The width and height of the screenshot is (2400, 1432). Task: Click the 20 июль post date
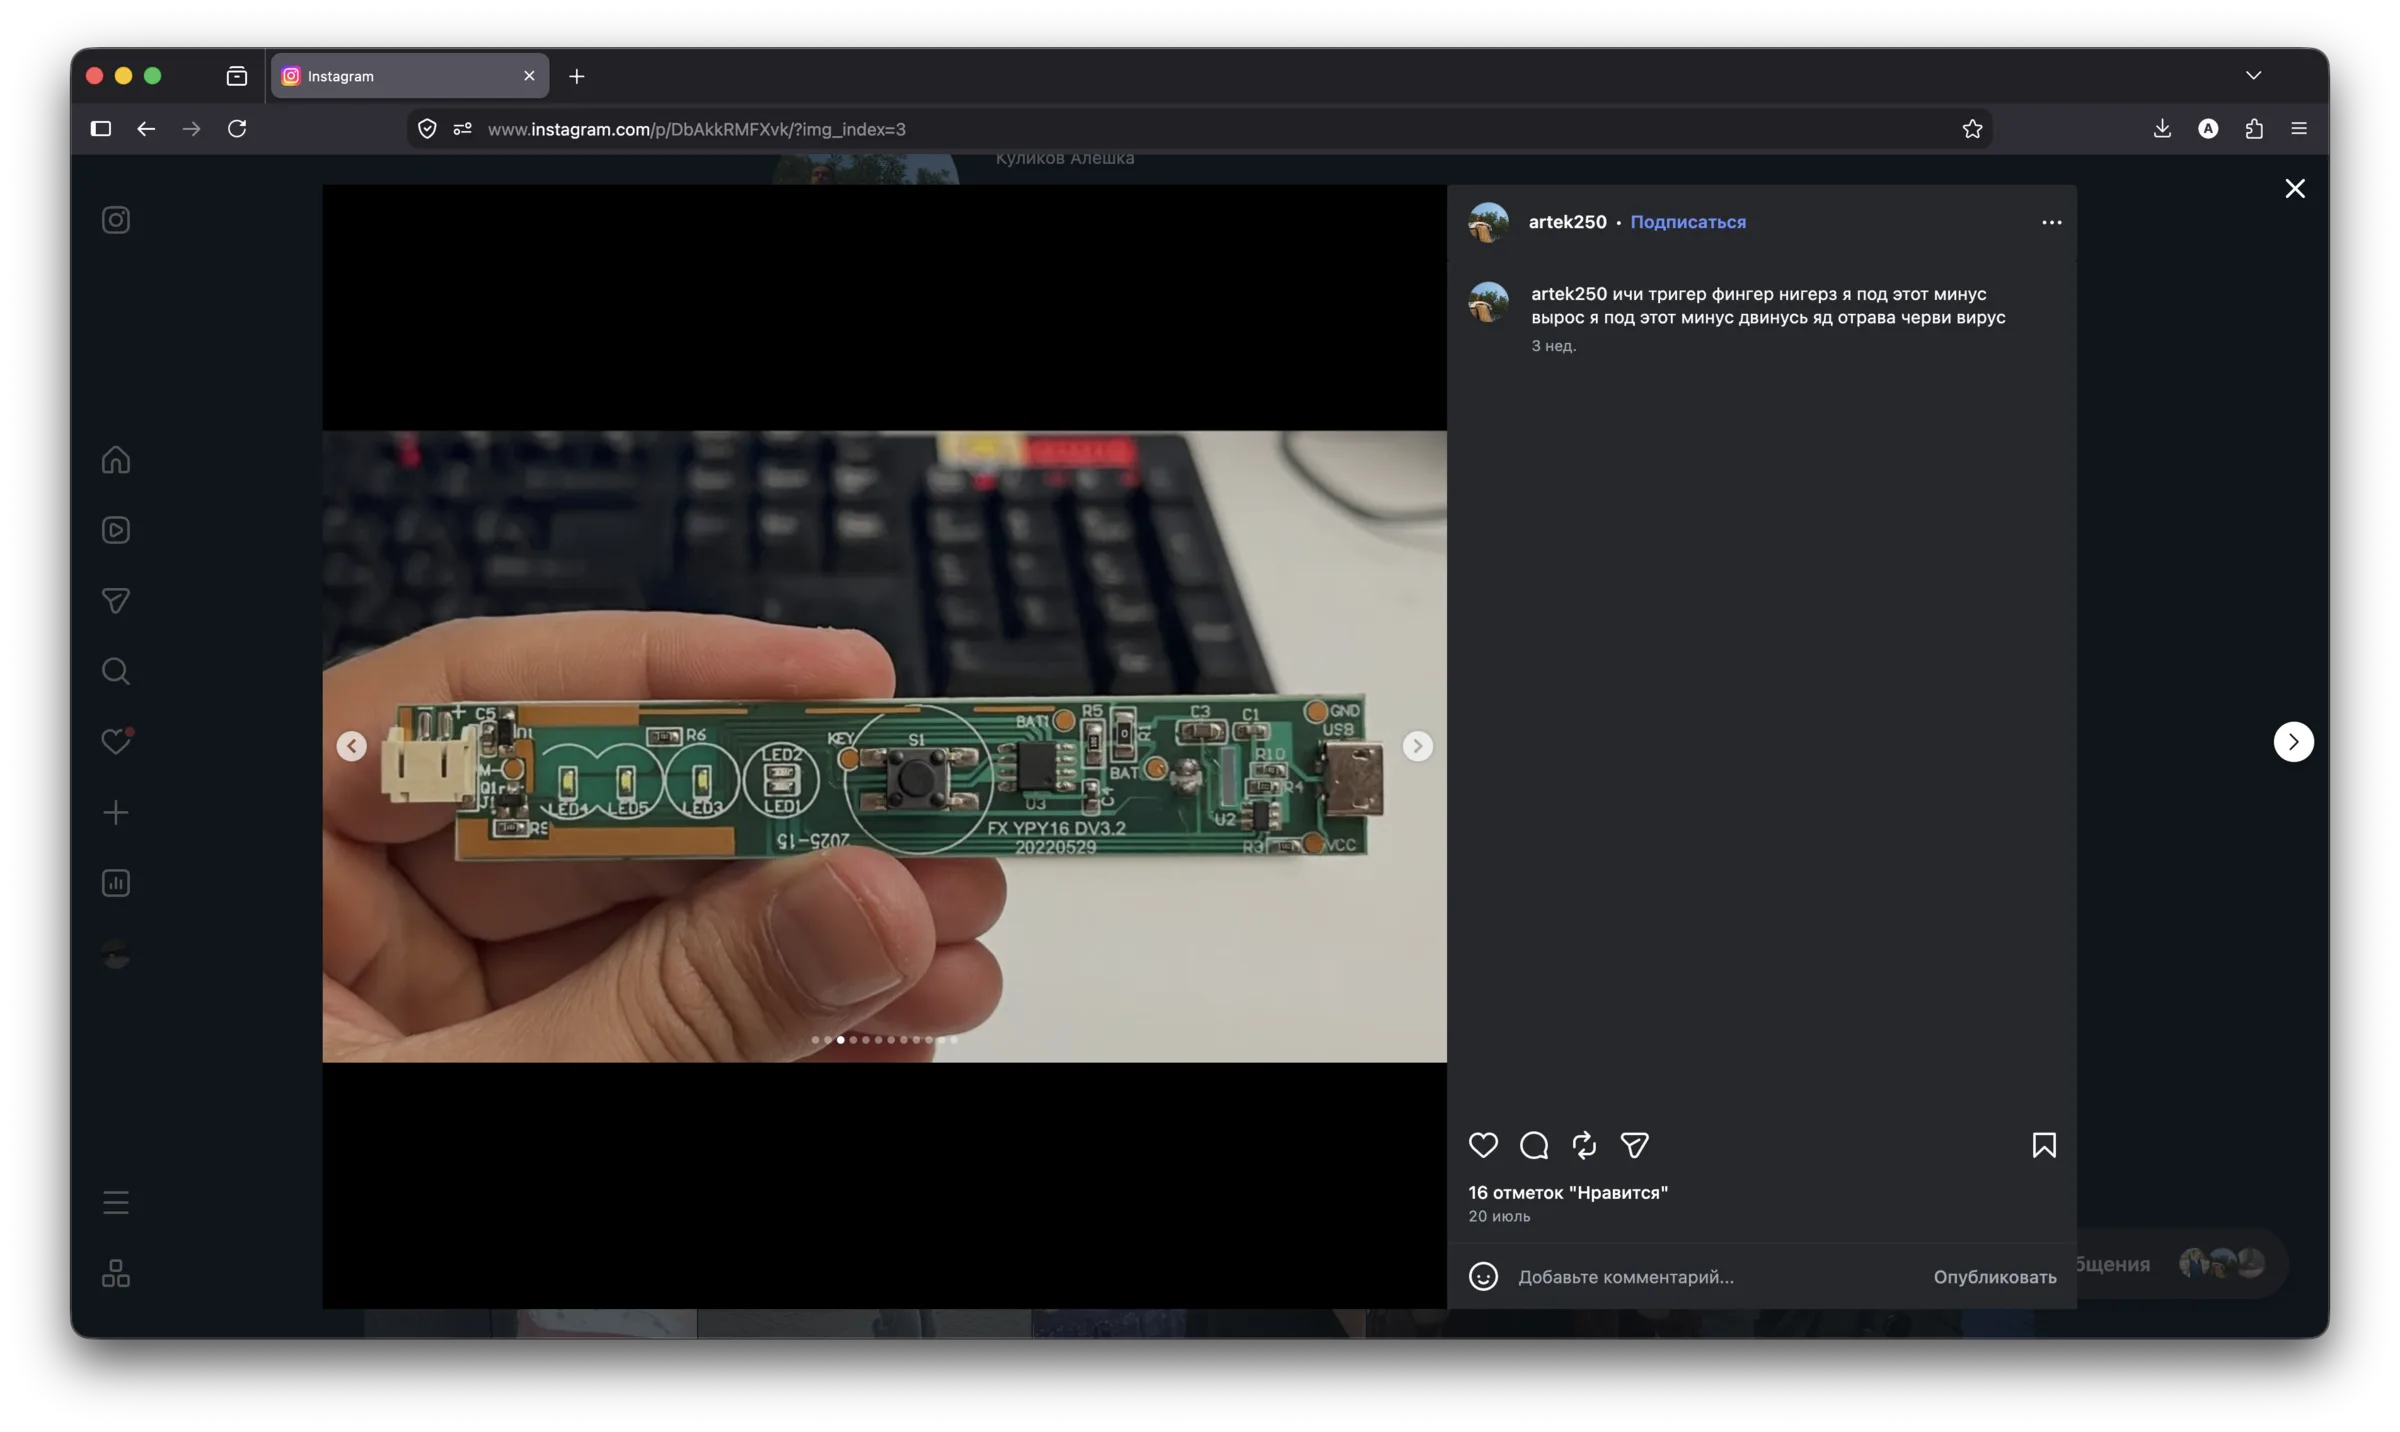click(x=1498, y=1216)
